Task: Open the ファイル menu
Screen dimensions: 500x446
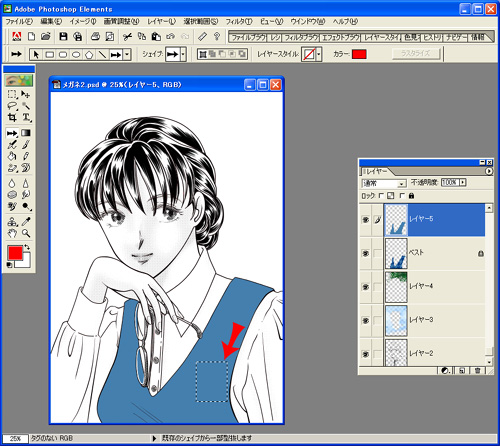Action: tap(19, 22)
